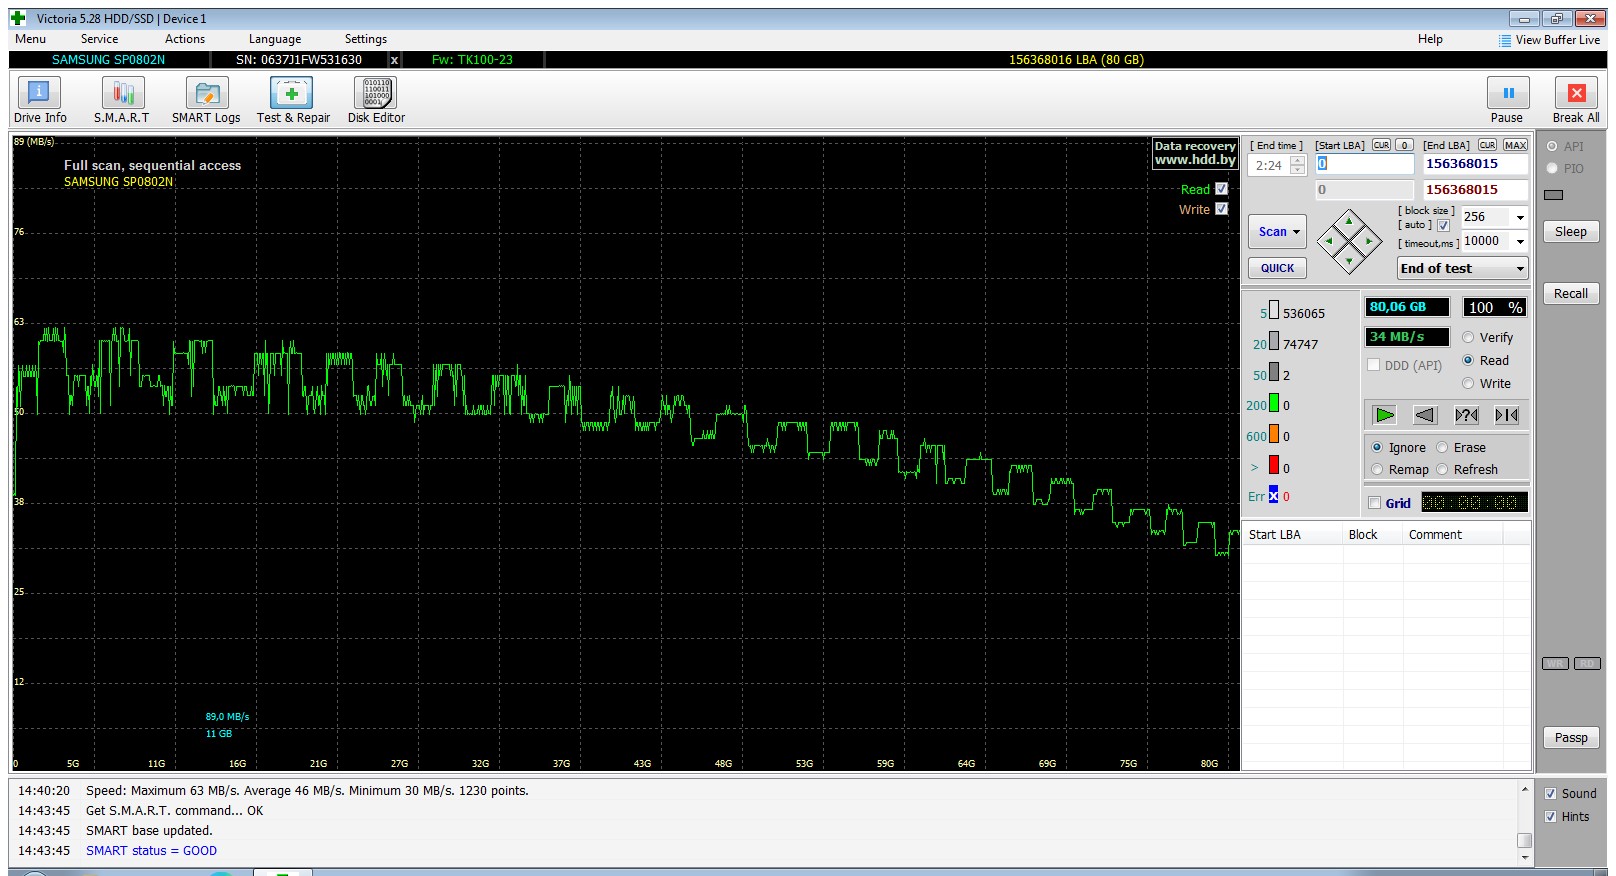Increase End time with up spinner
Screen dimensions: 1616x876
point(1298,161)
